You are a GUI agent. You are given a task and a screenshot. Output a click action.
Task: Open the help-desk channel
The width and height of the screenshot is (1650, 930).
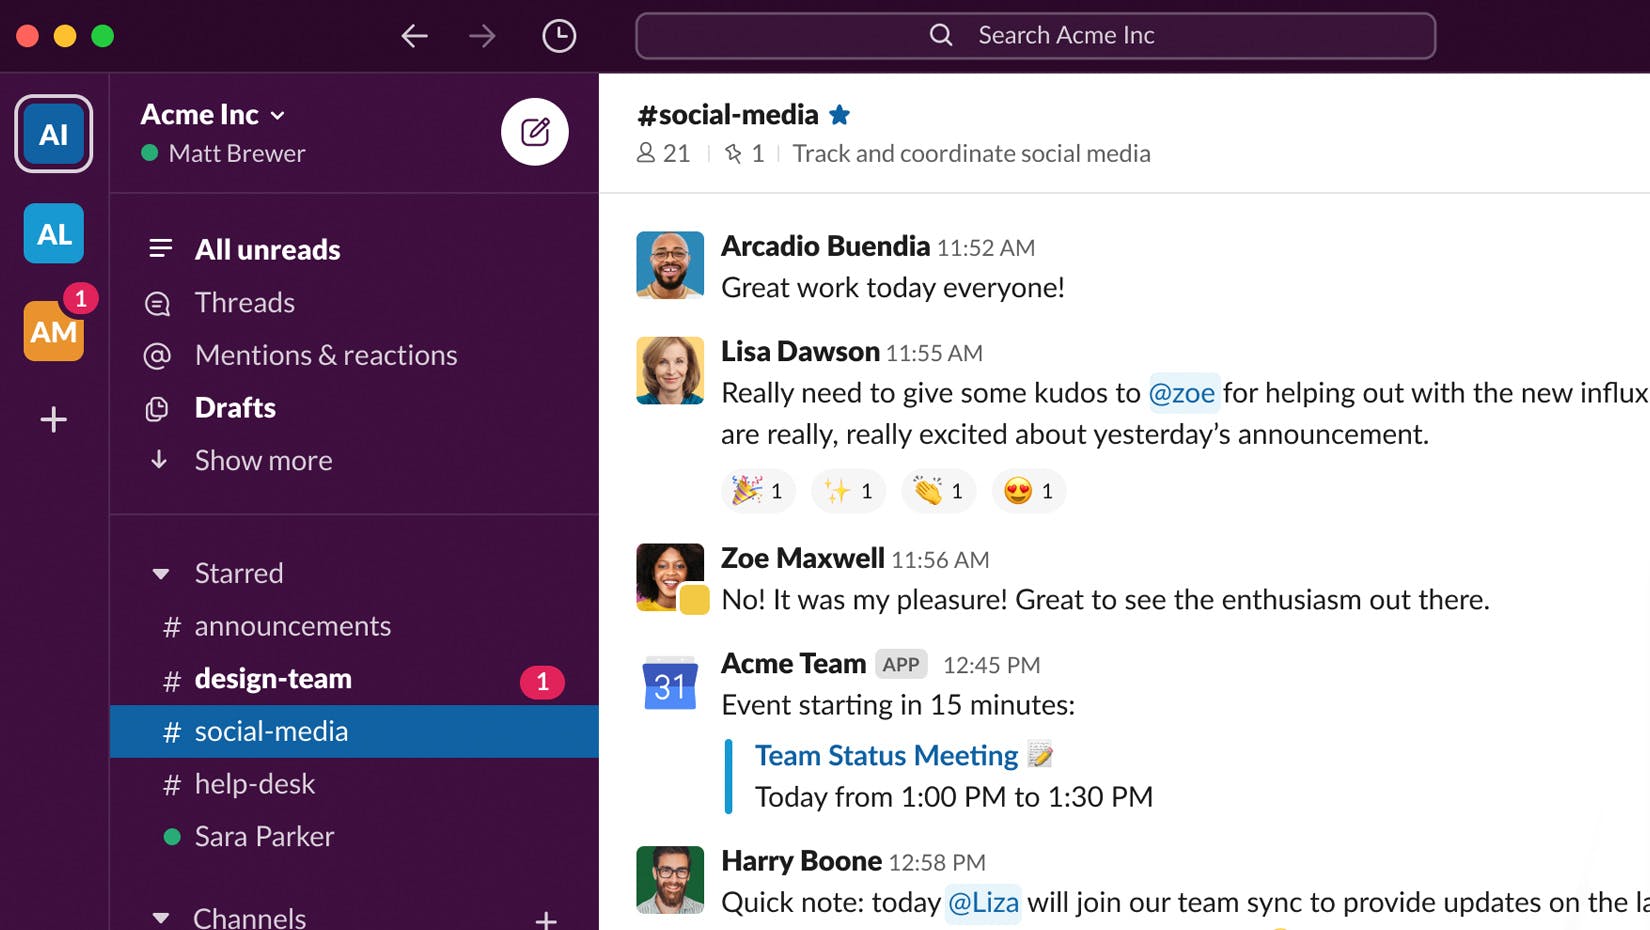(x=254, y=784)
